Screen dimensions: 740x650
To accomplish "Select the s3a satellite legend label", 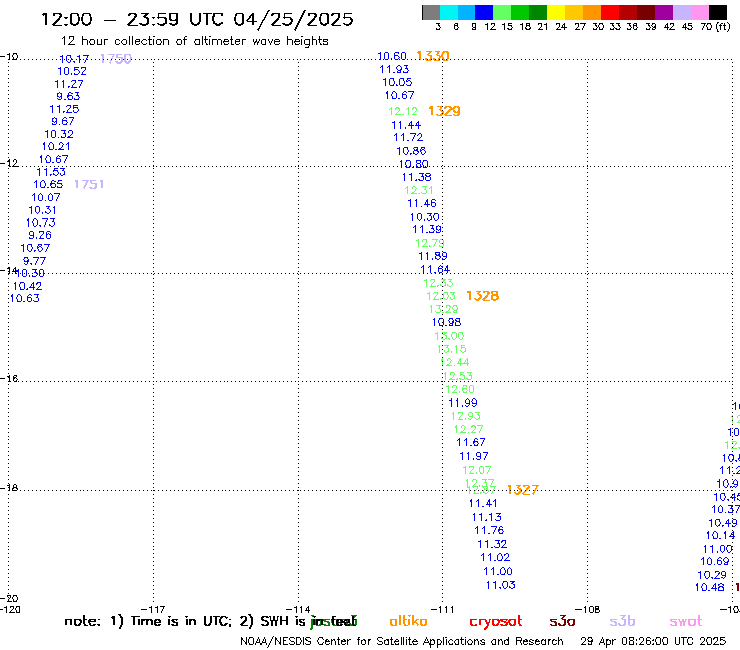I will 562,621.
